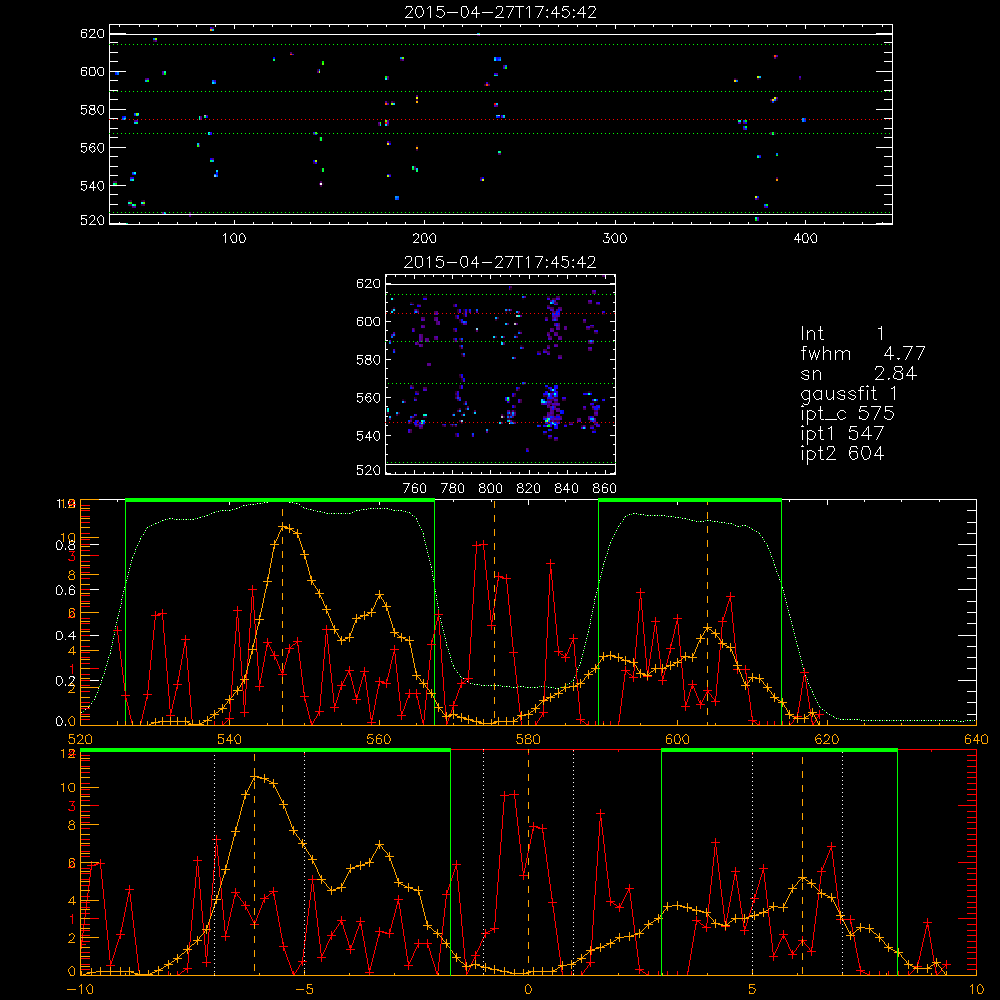Click the 'ipt2 604' line
This screenshot has width=1000, height=1000.
[842, 453]
